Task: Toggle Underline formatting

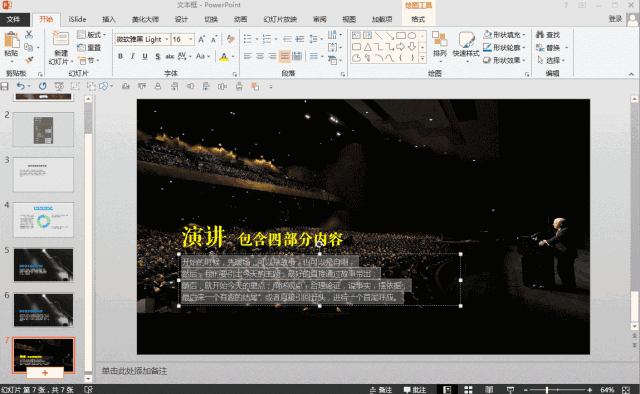Action: pyautogui.click(x=145, y=56)
